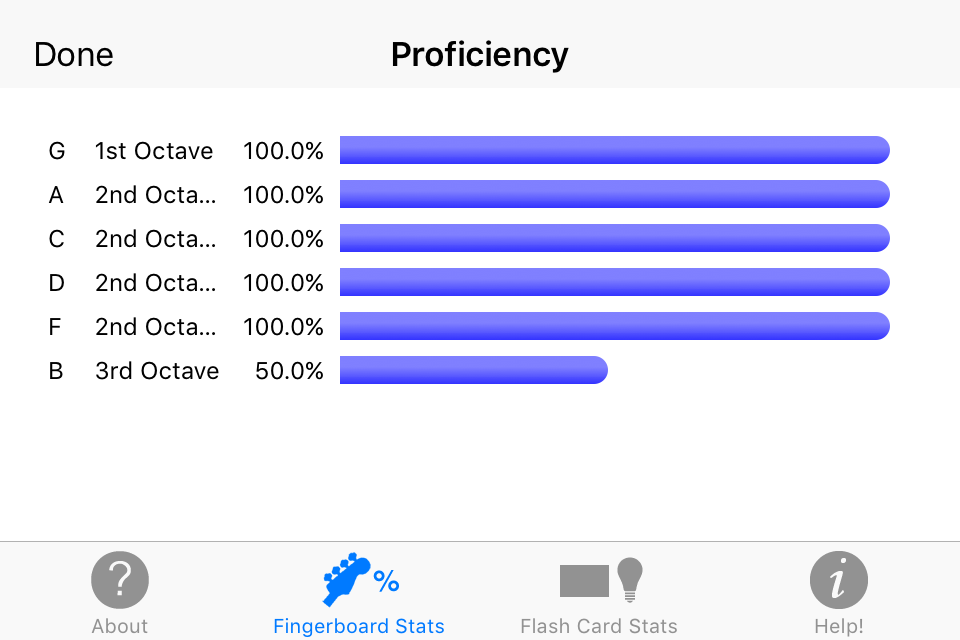The image size is (960, 640).
Task: Tap the C 2nd Octave progress bar
Action: pos(614,238)
